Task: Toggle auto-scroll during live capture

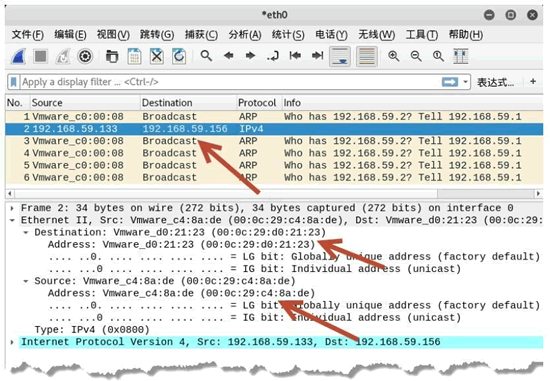Action: pos(340,56)
